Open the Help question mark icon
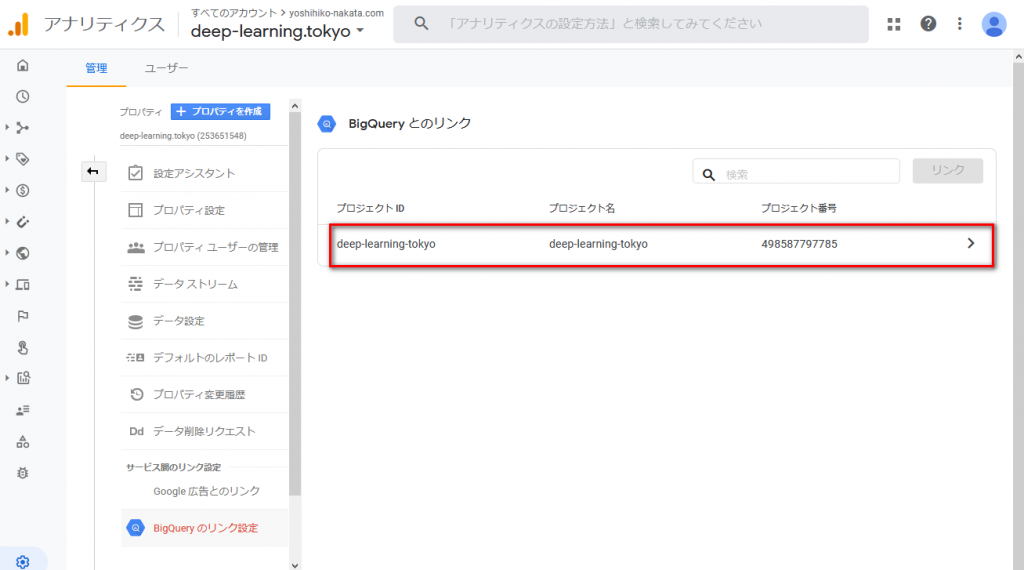This screenshot has width=1024, height=570. (928, 24)
